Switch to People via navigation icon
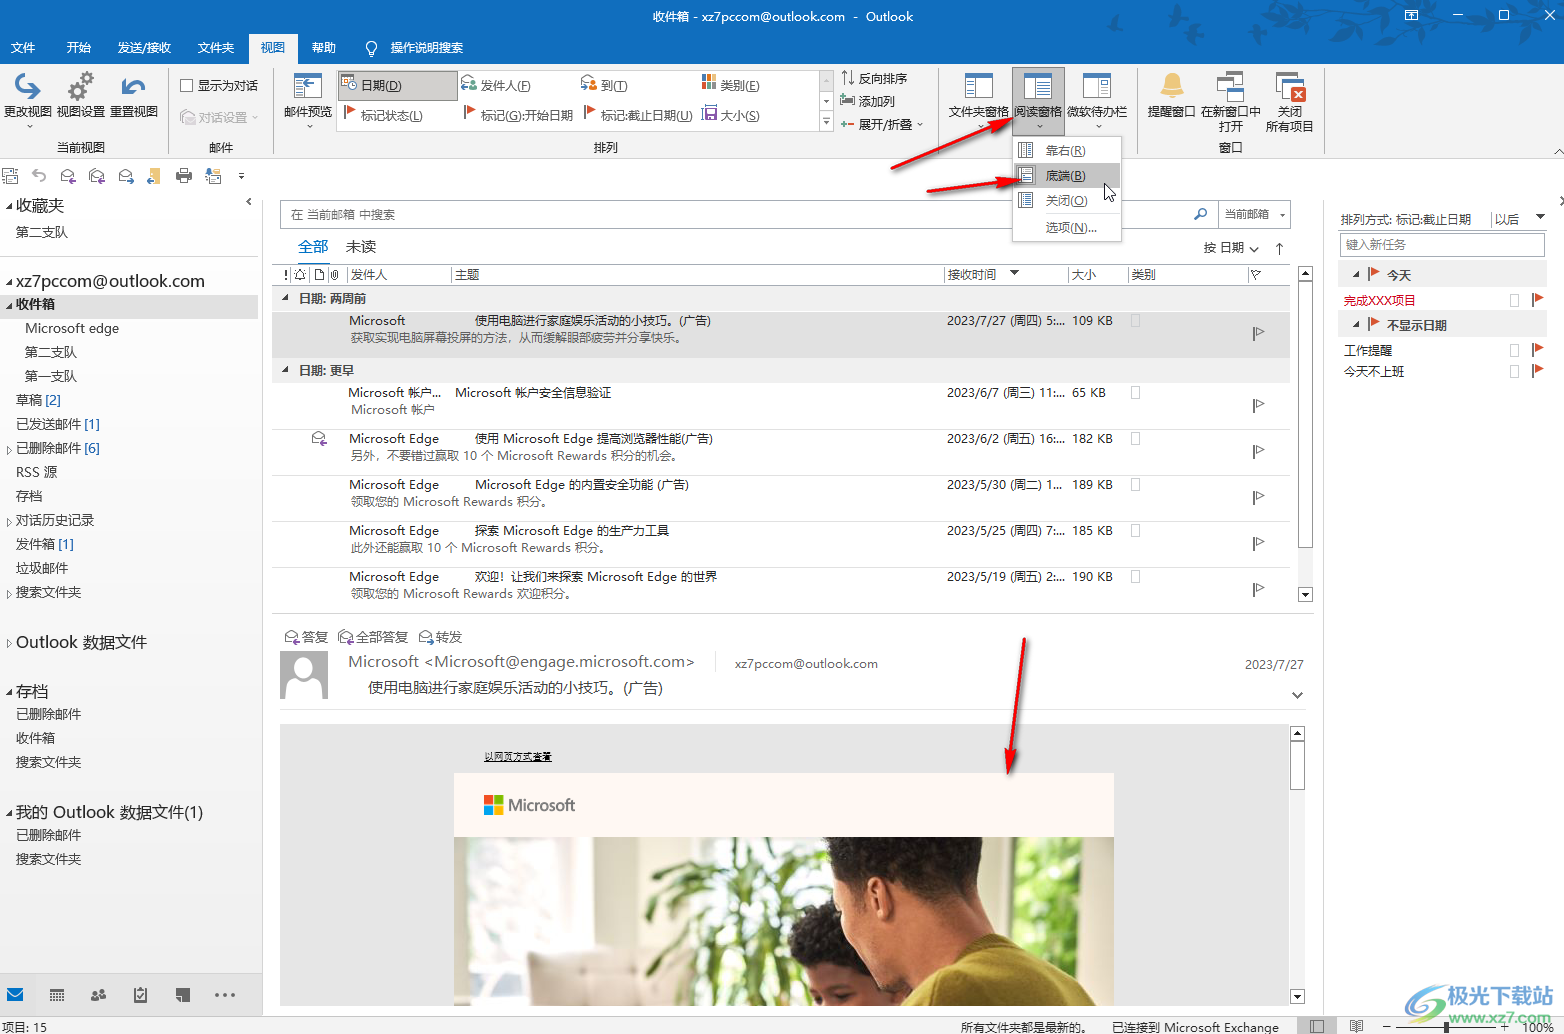Image resolution: width=1564 pixels, height=1034 pixels. tap(98, 995)
